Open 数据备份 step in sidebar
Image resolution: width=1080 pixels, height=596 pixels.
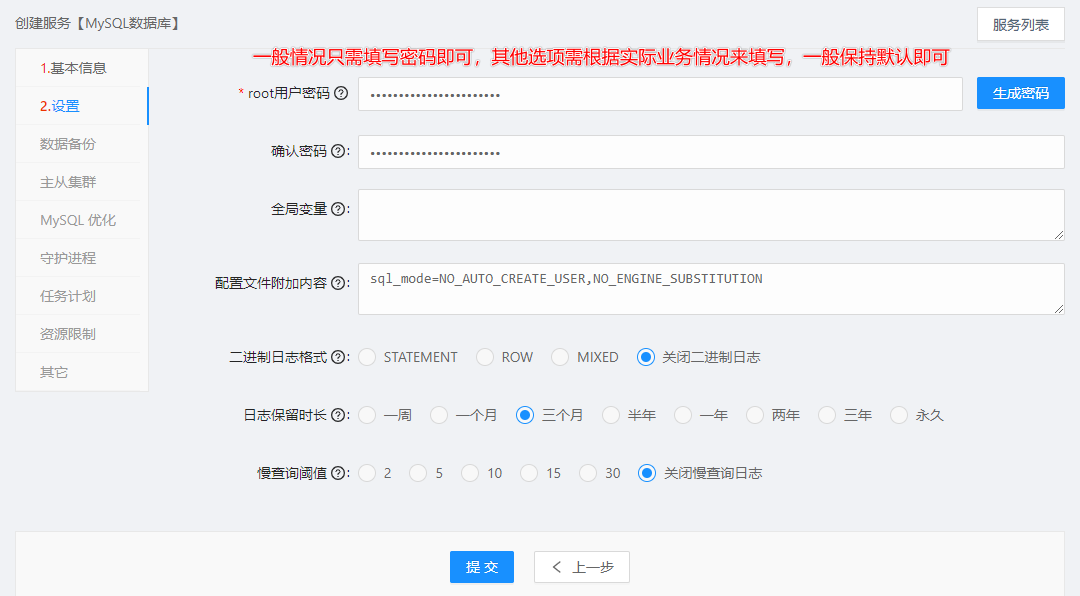[x=68, y=144]
